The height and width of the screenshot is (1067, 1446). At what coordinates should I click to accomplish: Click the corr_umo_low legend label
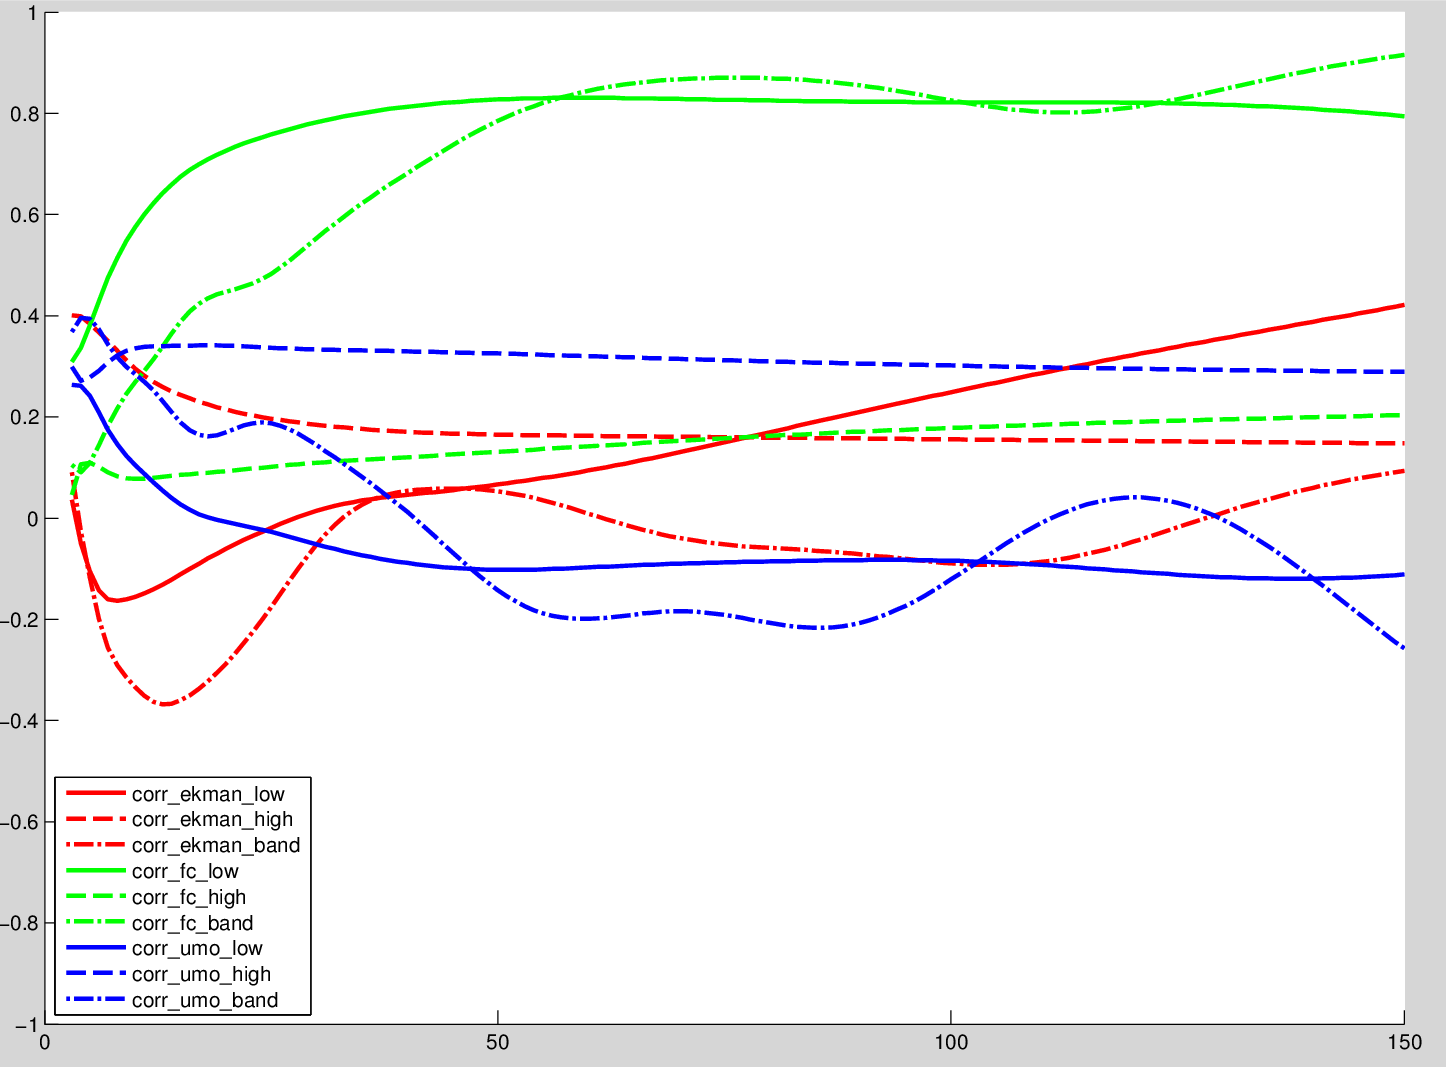(x=197, y=949)
